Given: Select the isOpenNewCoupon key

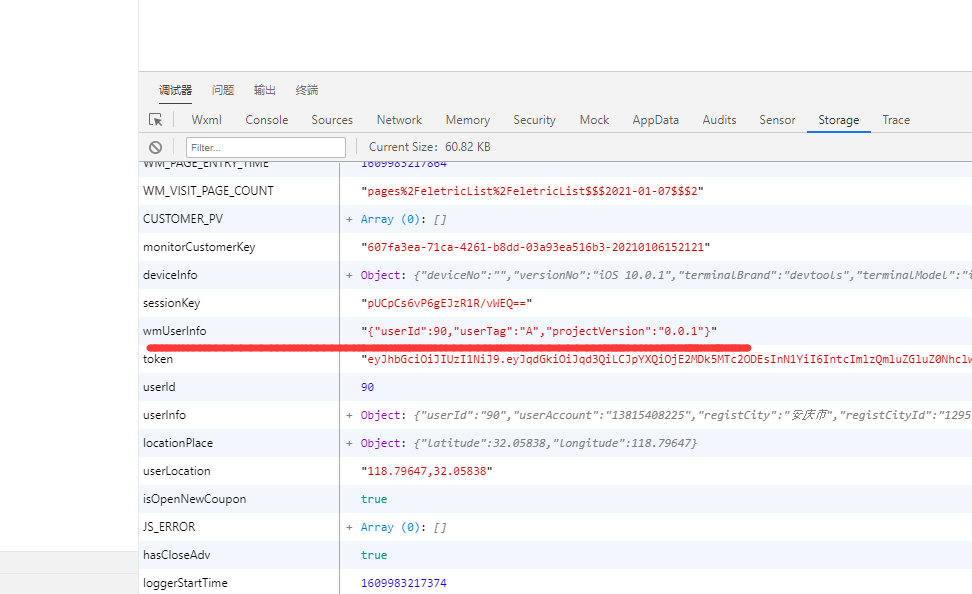Looking at the screenshot, I should (195, 499).
